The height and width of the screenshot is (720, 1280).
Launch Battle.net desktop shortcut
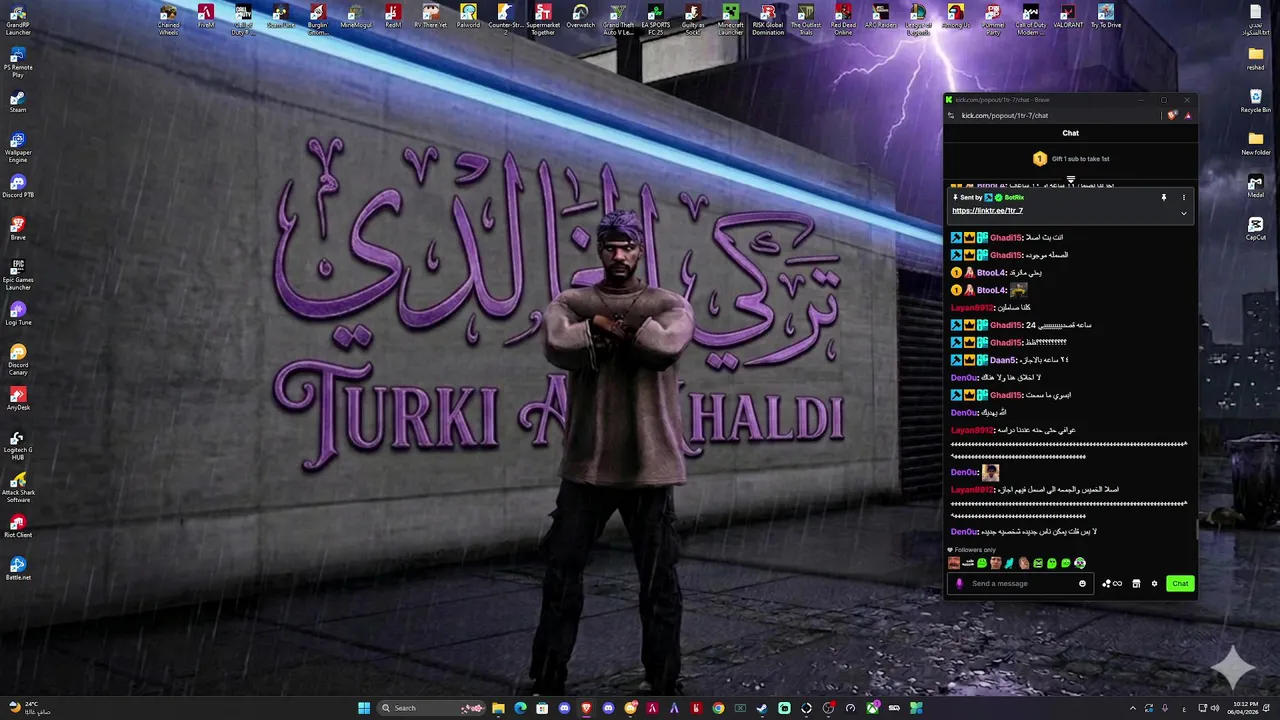pyautogui.click(x=18, y=569)
